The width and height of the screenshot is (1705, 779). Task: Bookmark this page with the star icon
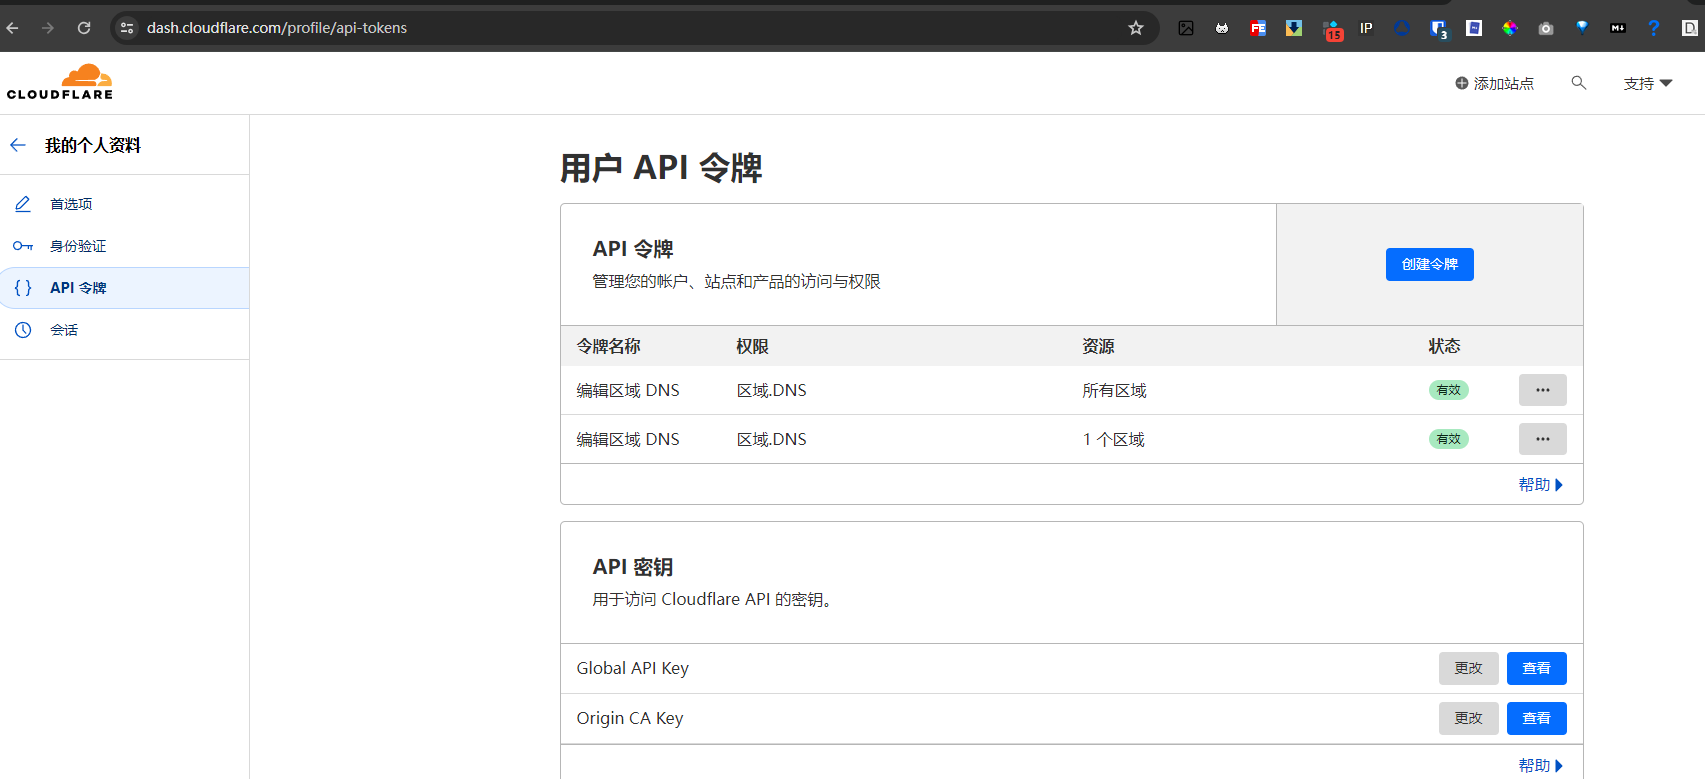1136,28
